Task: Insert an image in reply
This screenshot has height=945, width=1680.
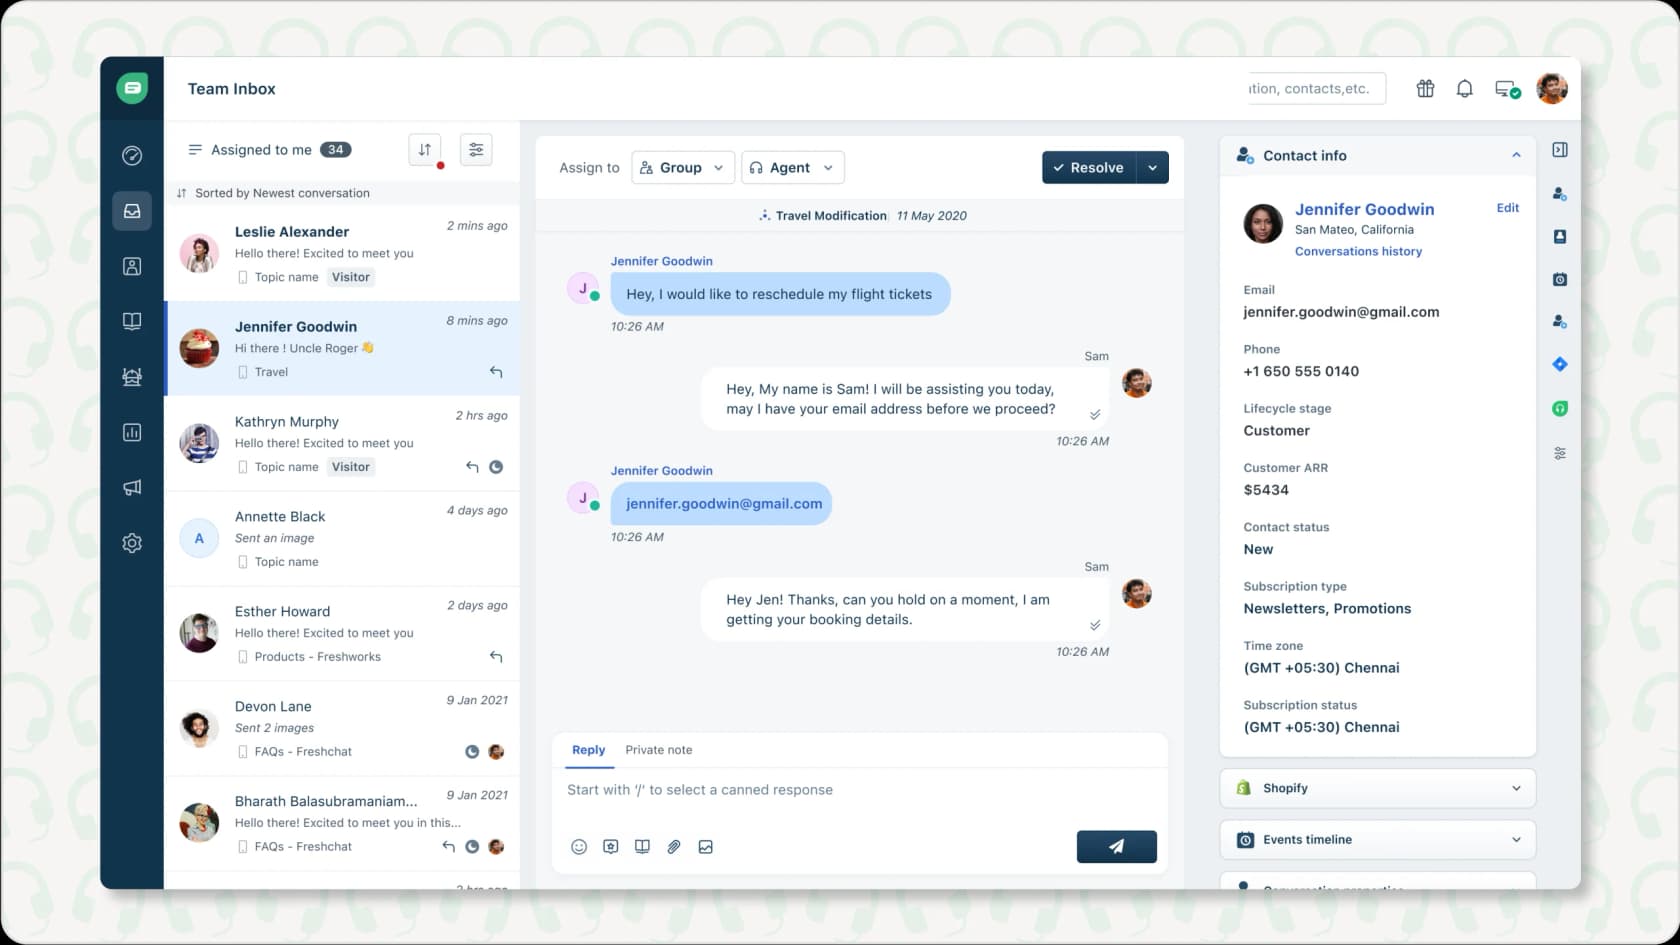Action: [x=706, y=847]
